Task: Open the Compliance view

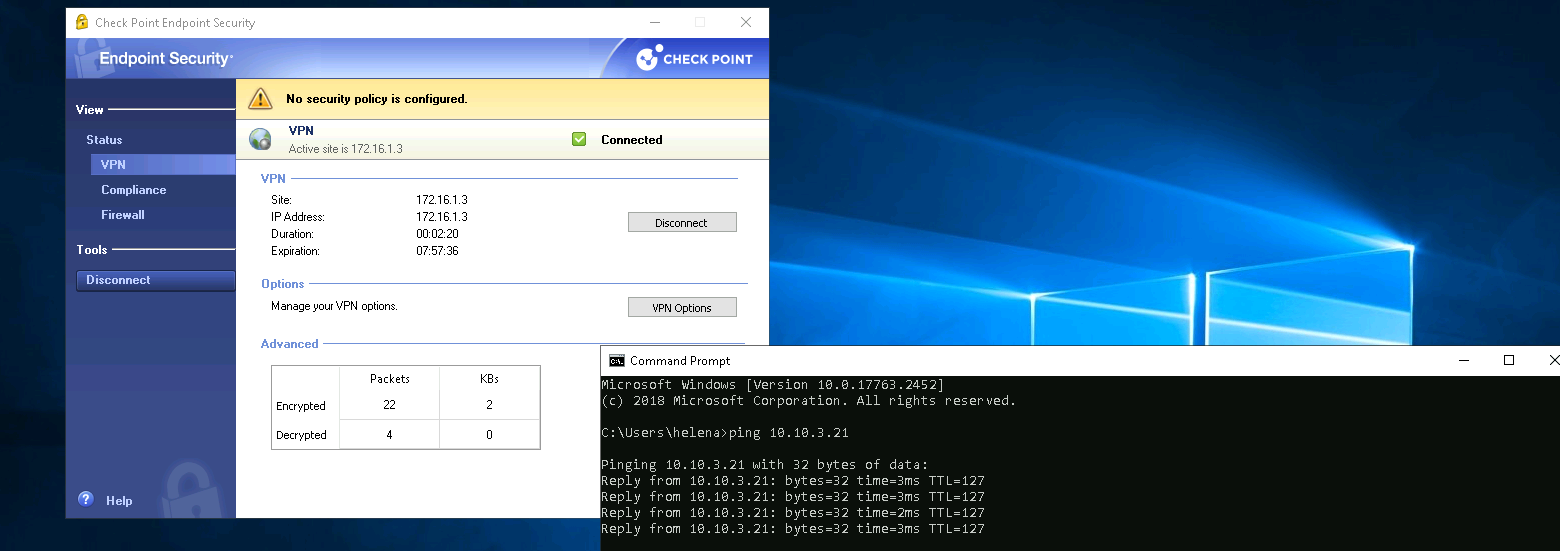Action: tap(133, 190)
